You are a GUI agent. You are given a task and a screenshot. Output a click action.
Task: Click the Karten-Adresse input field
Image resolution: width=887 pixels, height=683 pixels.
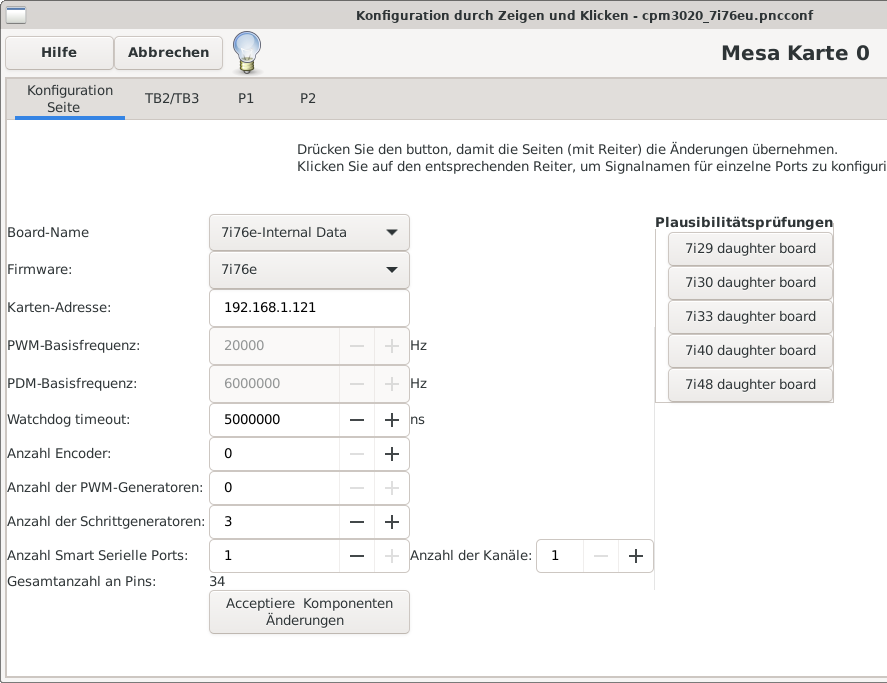(x=309, y=307)
